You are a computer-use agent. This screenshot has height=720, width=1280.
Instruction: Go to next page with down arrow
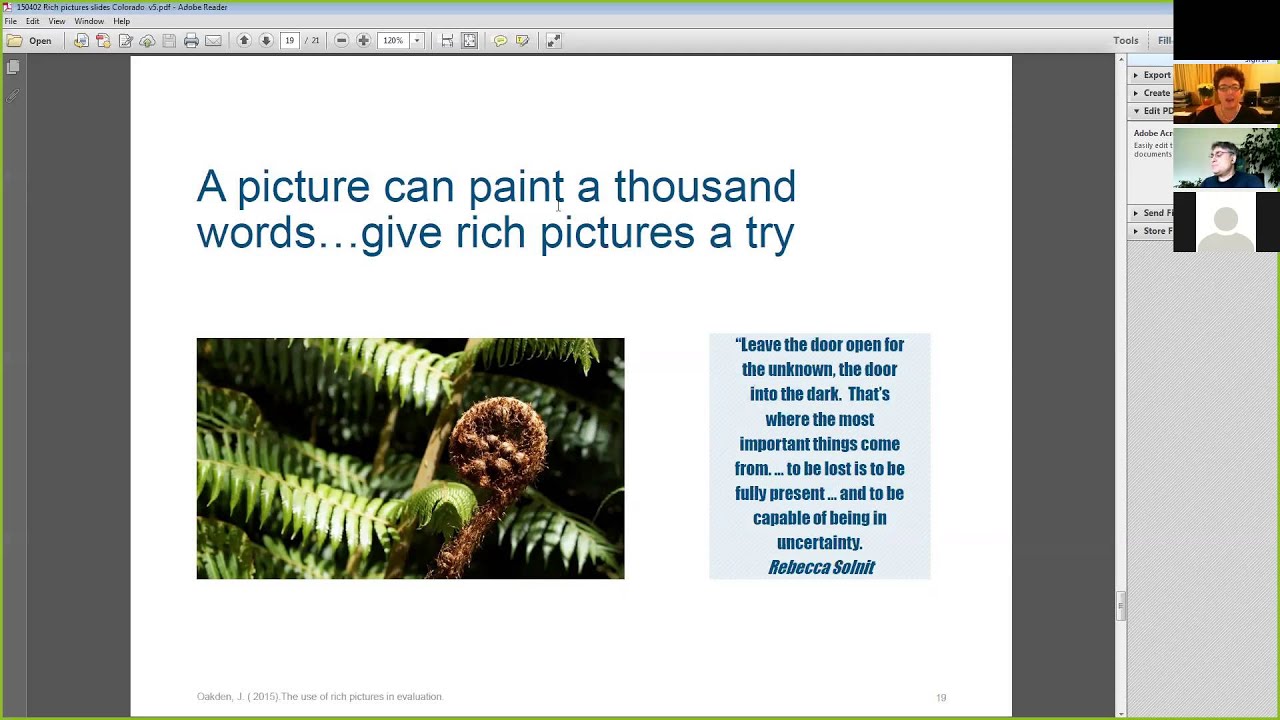266,41
